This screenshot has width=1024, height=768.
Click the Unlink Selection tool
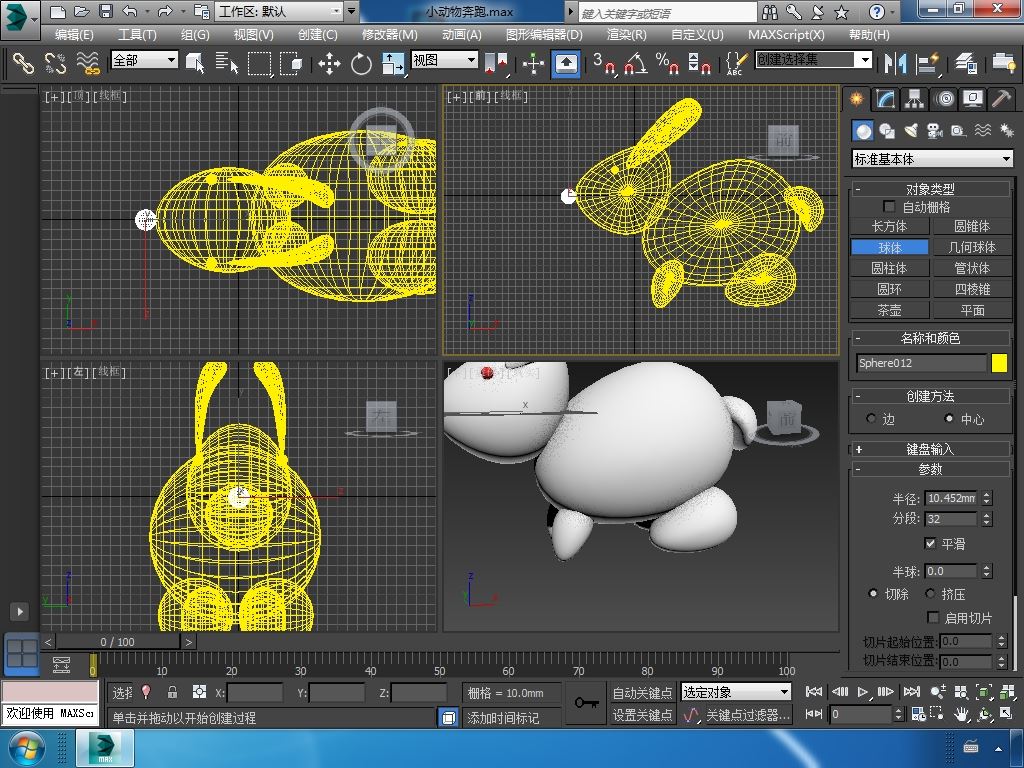[x=56, y=63]
